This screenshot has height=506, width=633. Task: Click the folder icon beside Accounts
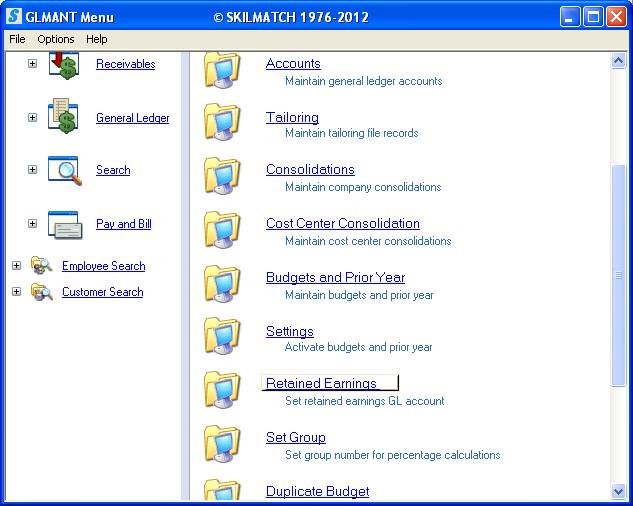tap(222, 71)
